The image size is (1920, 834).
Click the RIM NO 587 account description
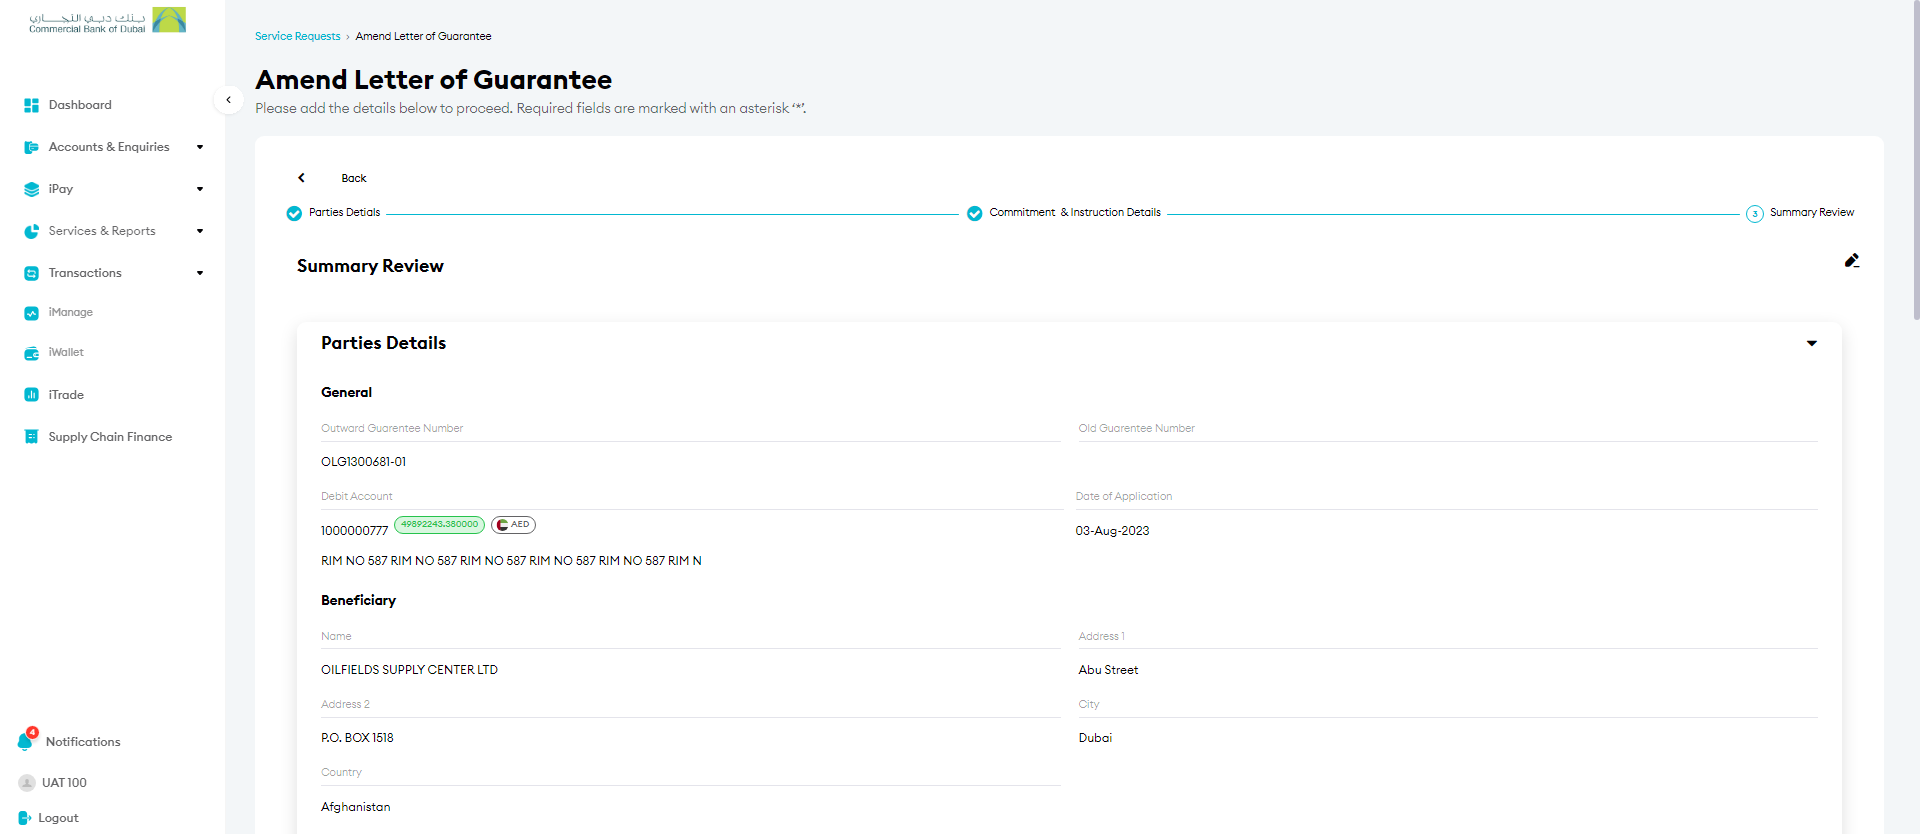511,561
